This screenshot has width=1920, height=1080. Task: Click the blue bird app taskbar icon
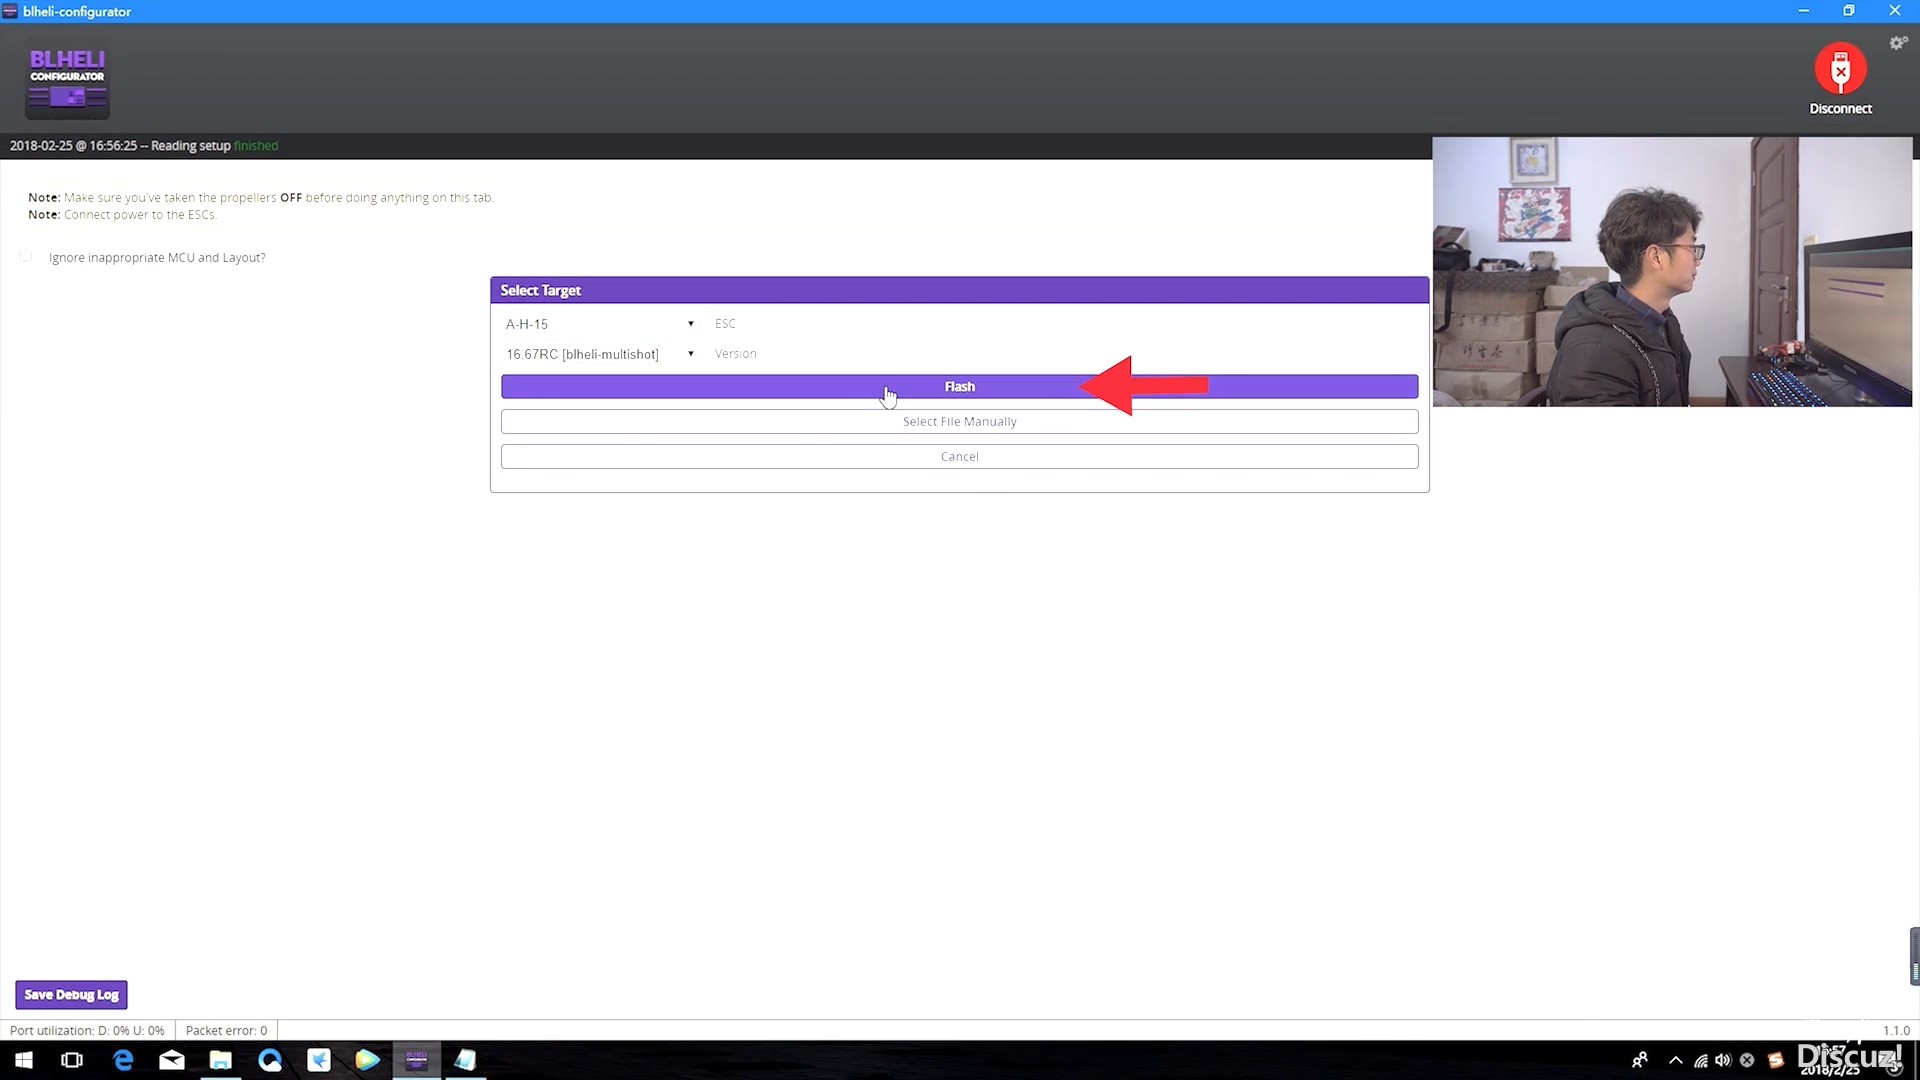[319, 1060]
